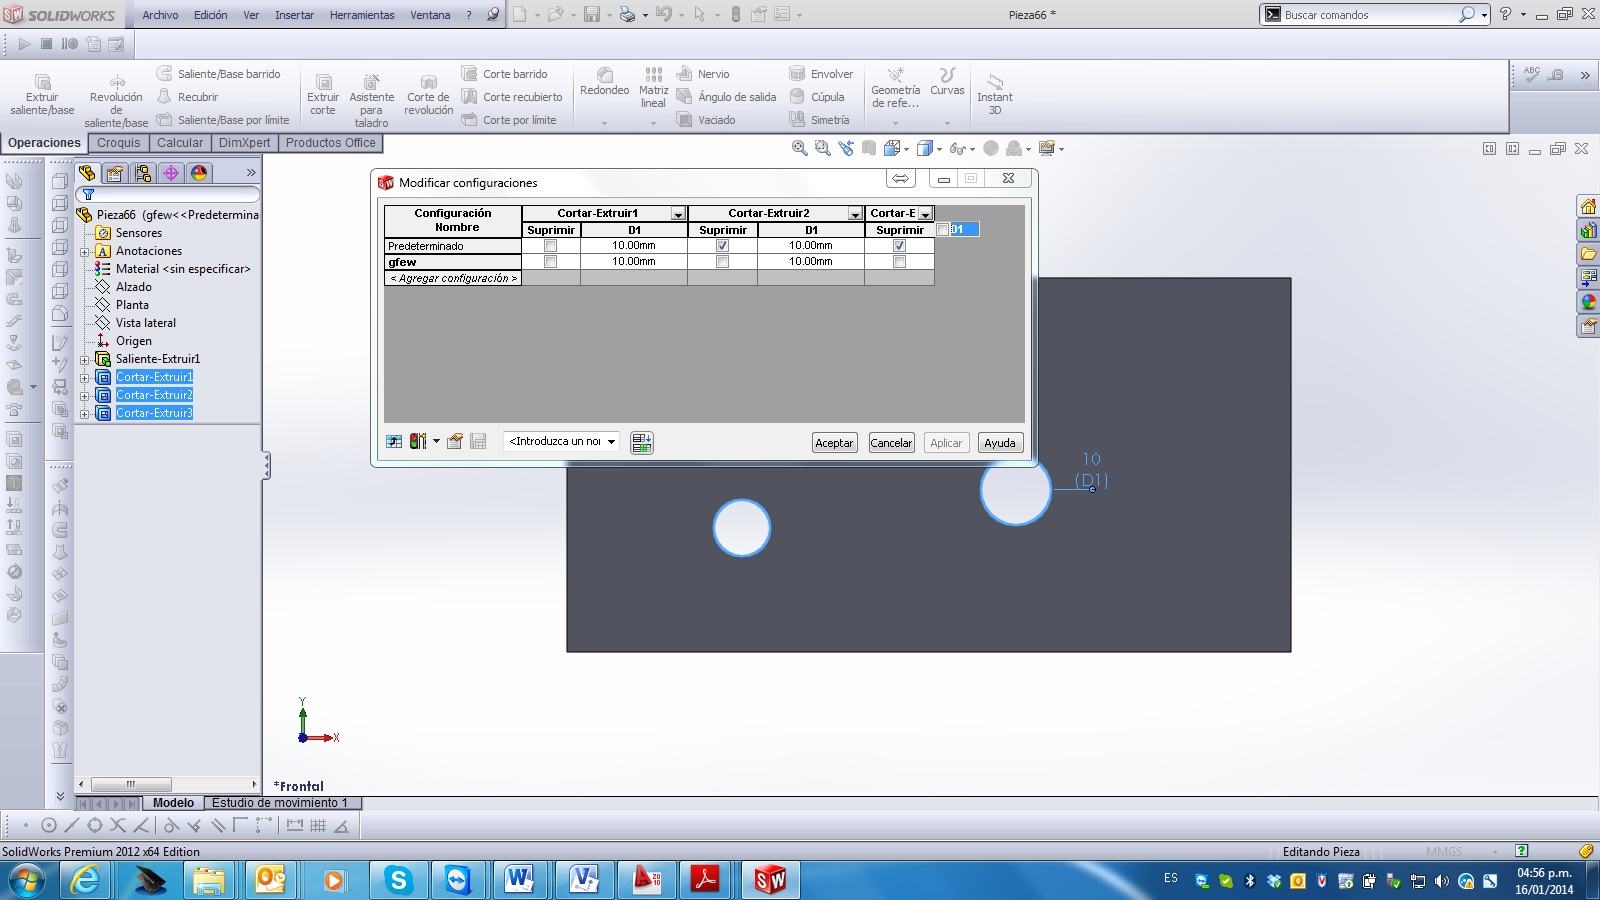The height and width of the screenshot is (900, 1600).
Task: Open the Insertar menu
Action: pyautogui.click(x=294, y=15)
